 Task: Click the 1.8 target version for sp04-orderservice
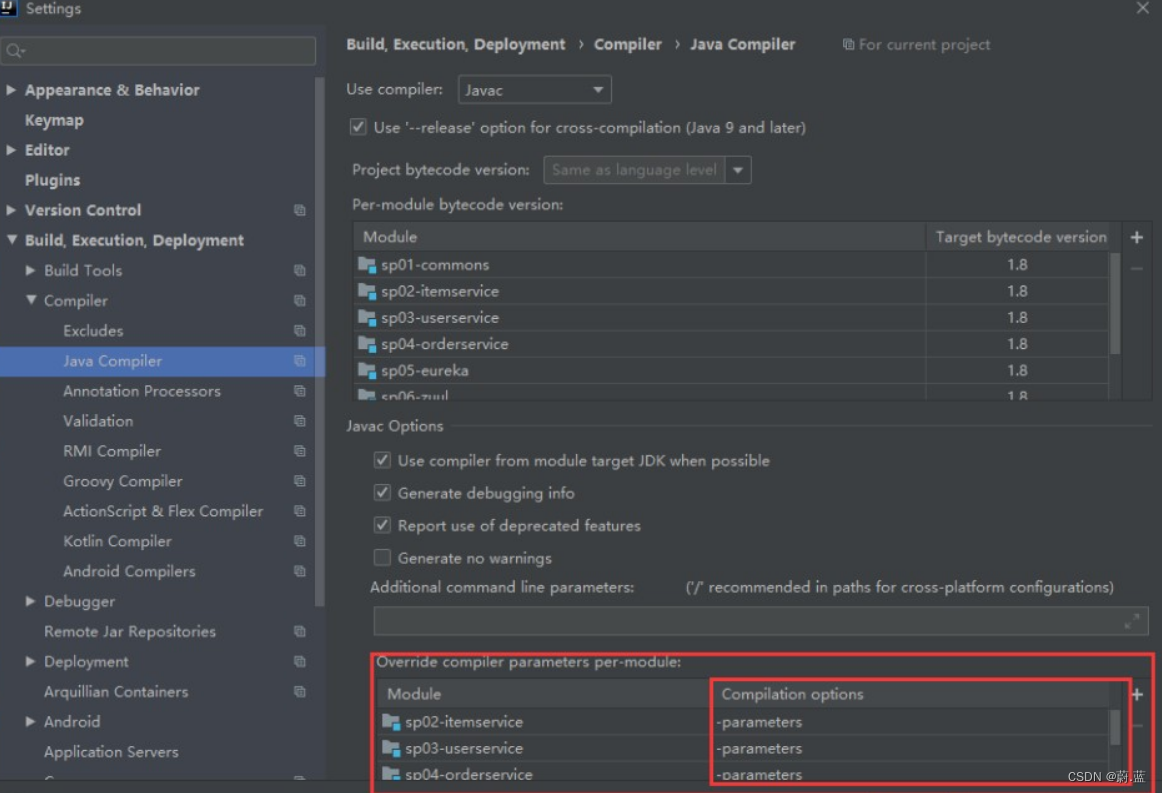click(1017, 344)
